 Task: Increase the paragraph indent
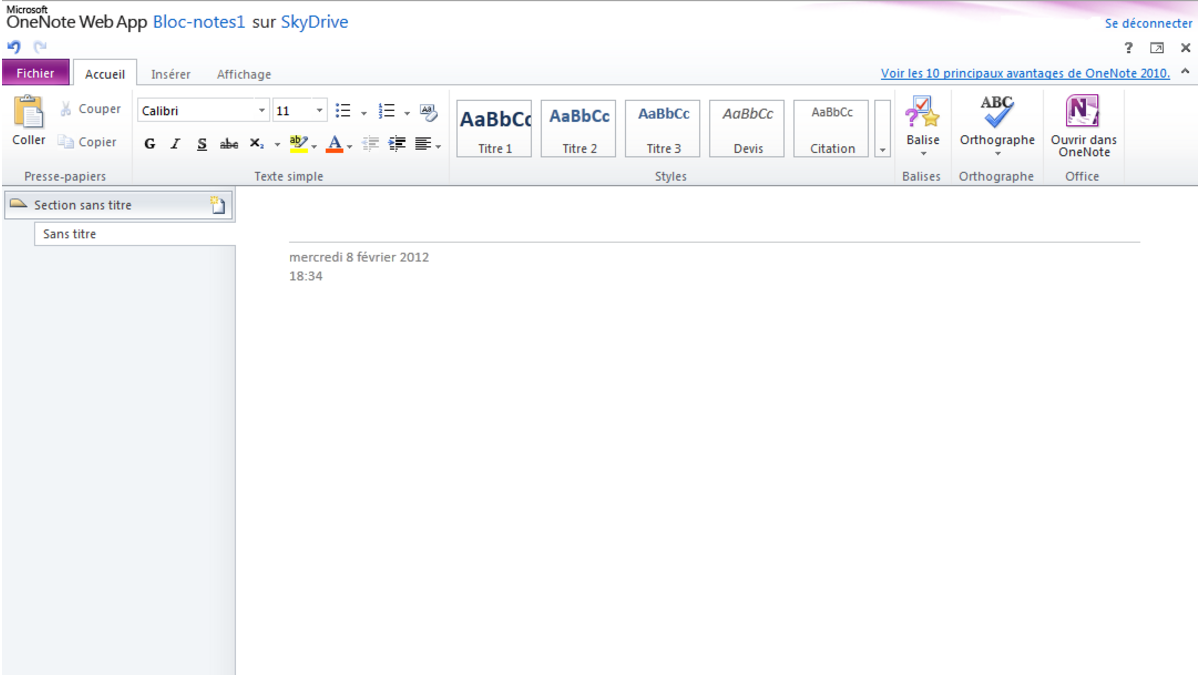click(x=397, y=144)
